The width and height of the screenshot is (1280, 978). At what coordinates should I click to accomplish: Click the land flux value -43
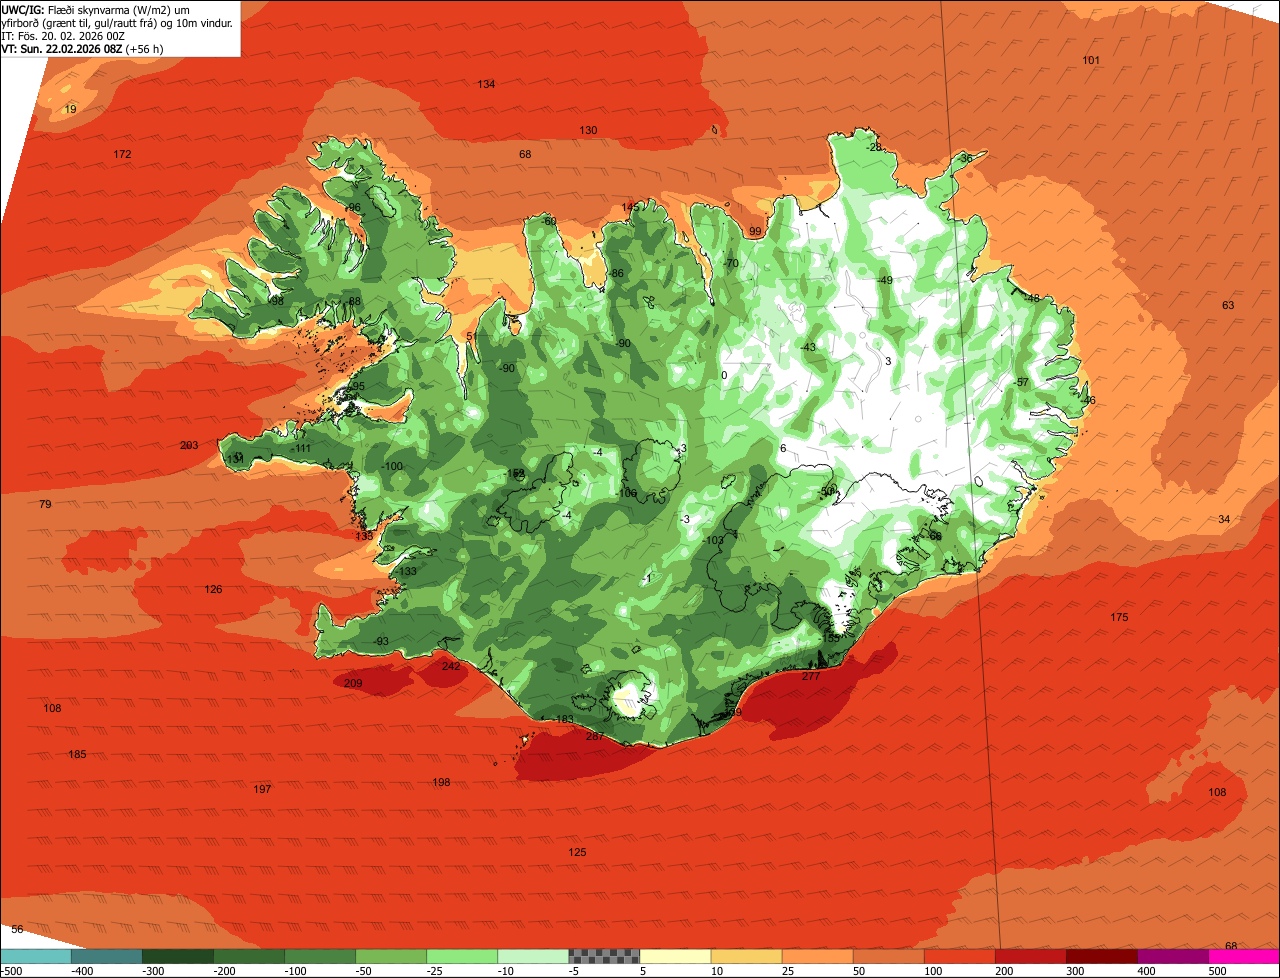coord(808,347)
